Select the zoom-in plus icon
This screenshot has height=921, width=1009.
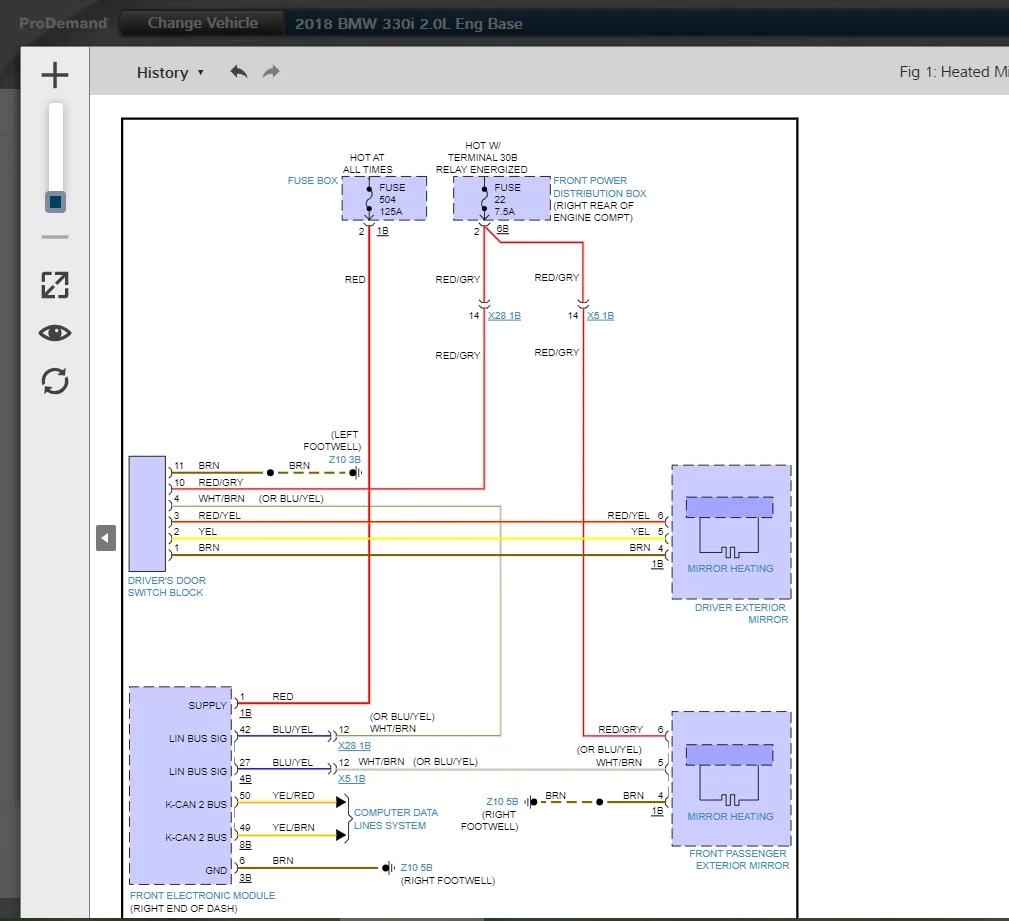point(55,74)
